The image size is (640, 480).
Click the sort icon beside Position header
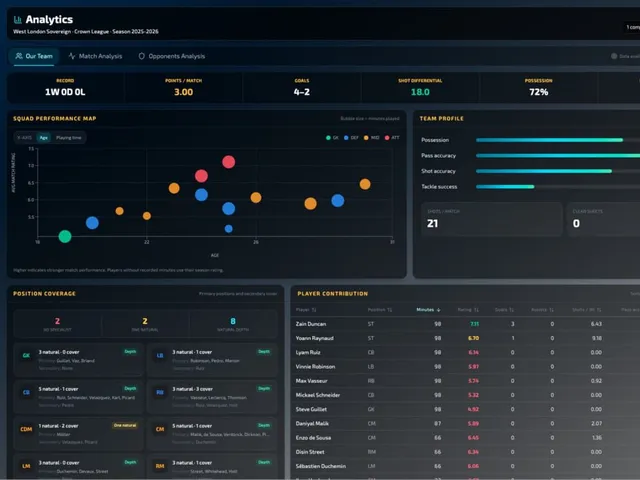pos(389,310)
